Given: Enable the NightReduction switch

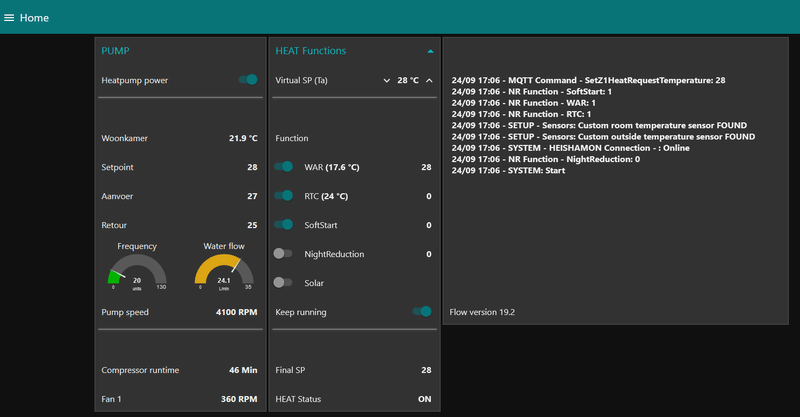Looking at the screenshot, I should point(283,254).
